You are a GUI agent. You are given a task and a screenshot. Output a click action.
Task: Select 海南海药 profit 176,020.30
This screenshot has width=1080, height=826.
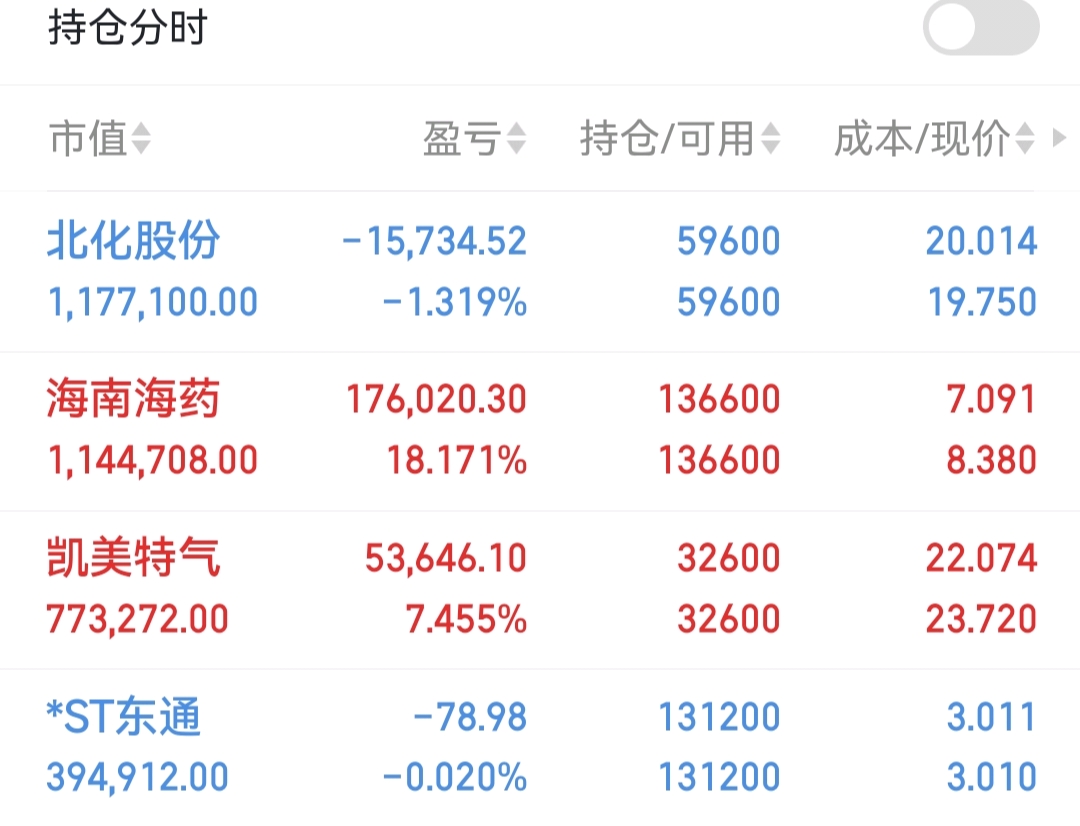point(437,400)
